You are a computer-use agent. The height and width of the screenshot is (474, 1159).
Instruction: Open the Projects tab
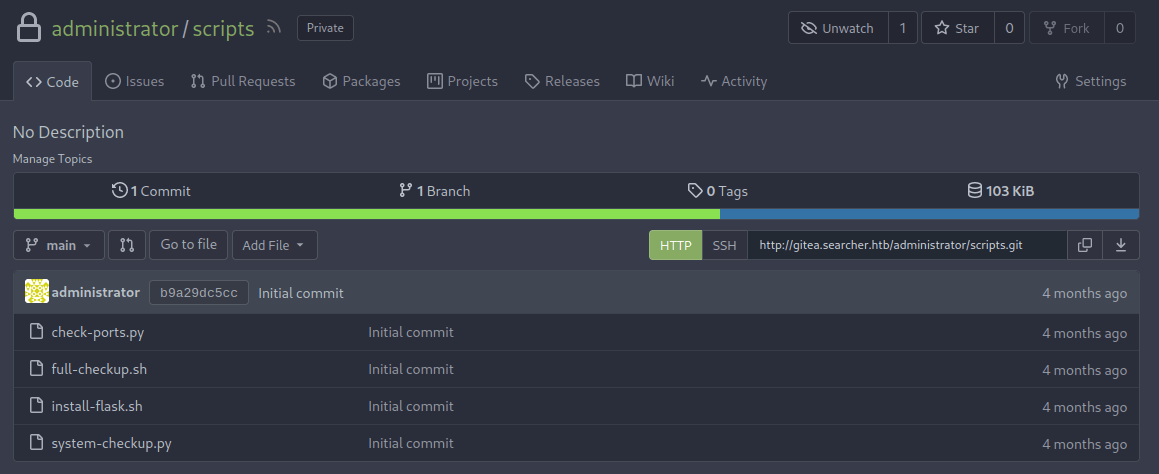coord(463,81)
